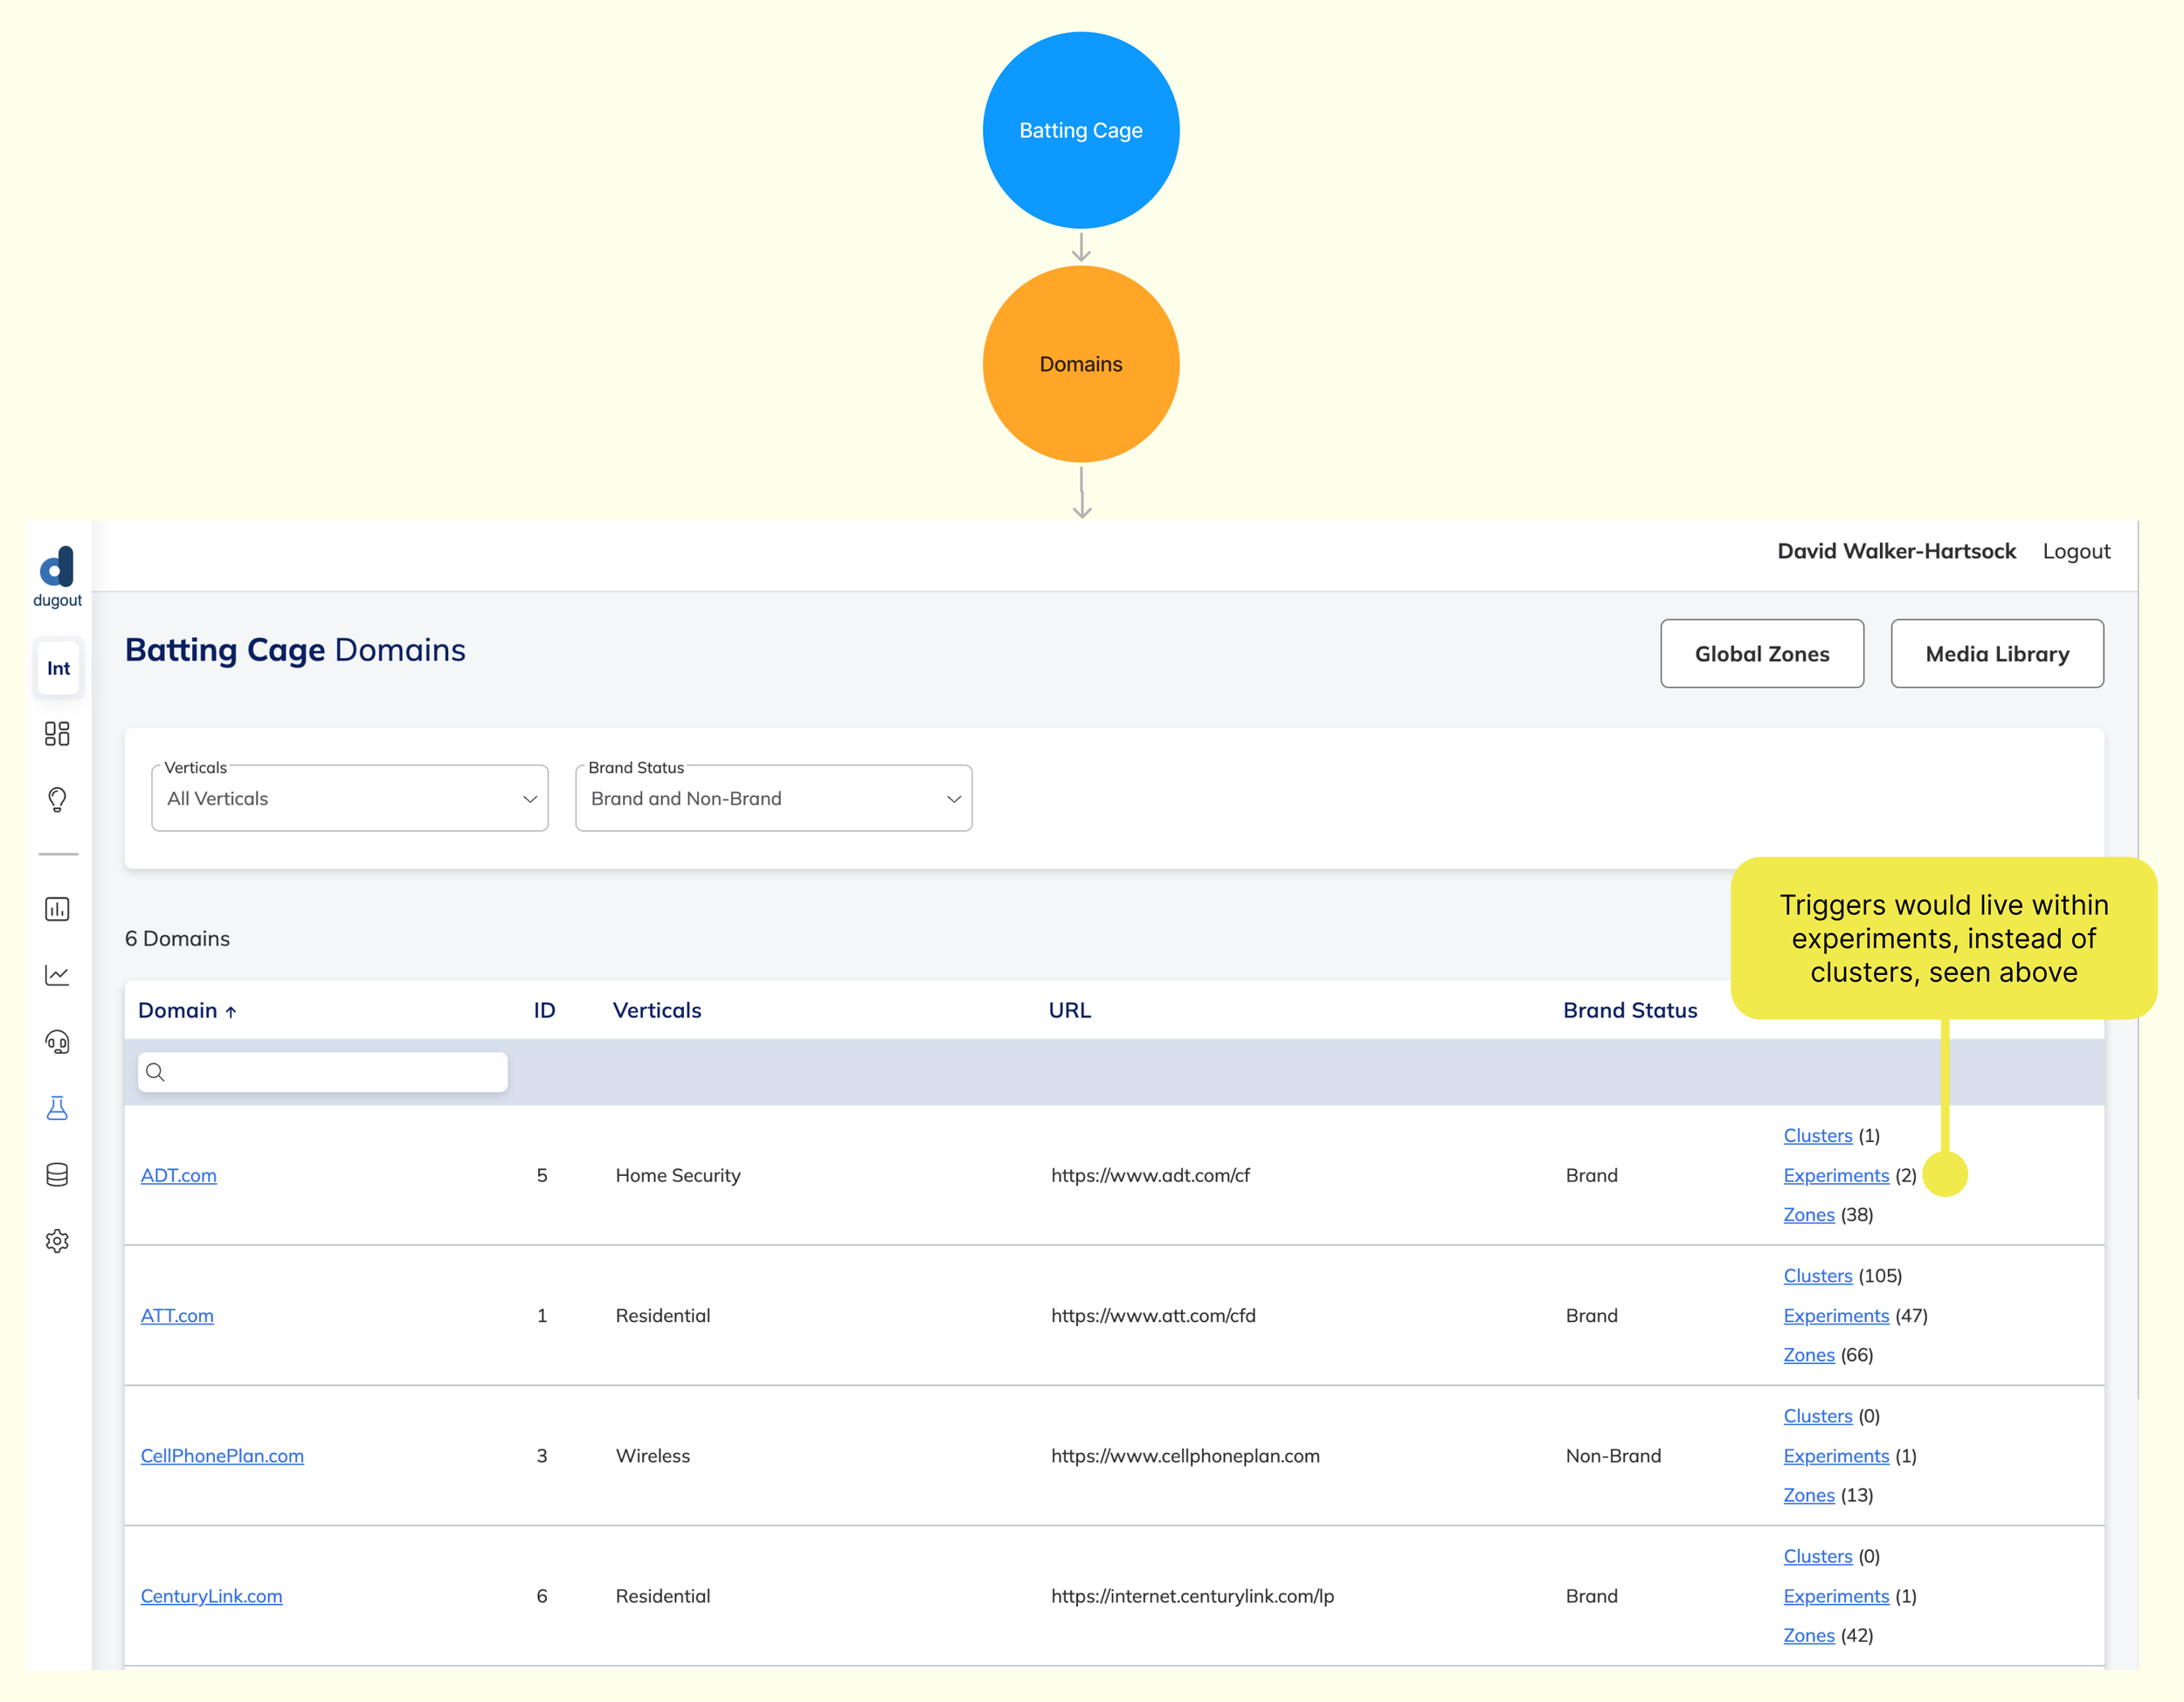Open the Global Zones button
Image resolution: width=2184 pixels, height=1702 pixels.
(1761, 654)
